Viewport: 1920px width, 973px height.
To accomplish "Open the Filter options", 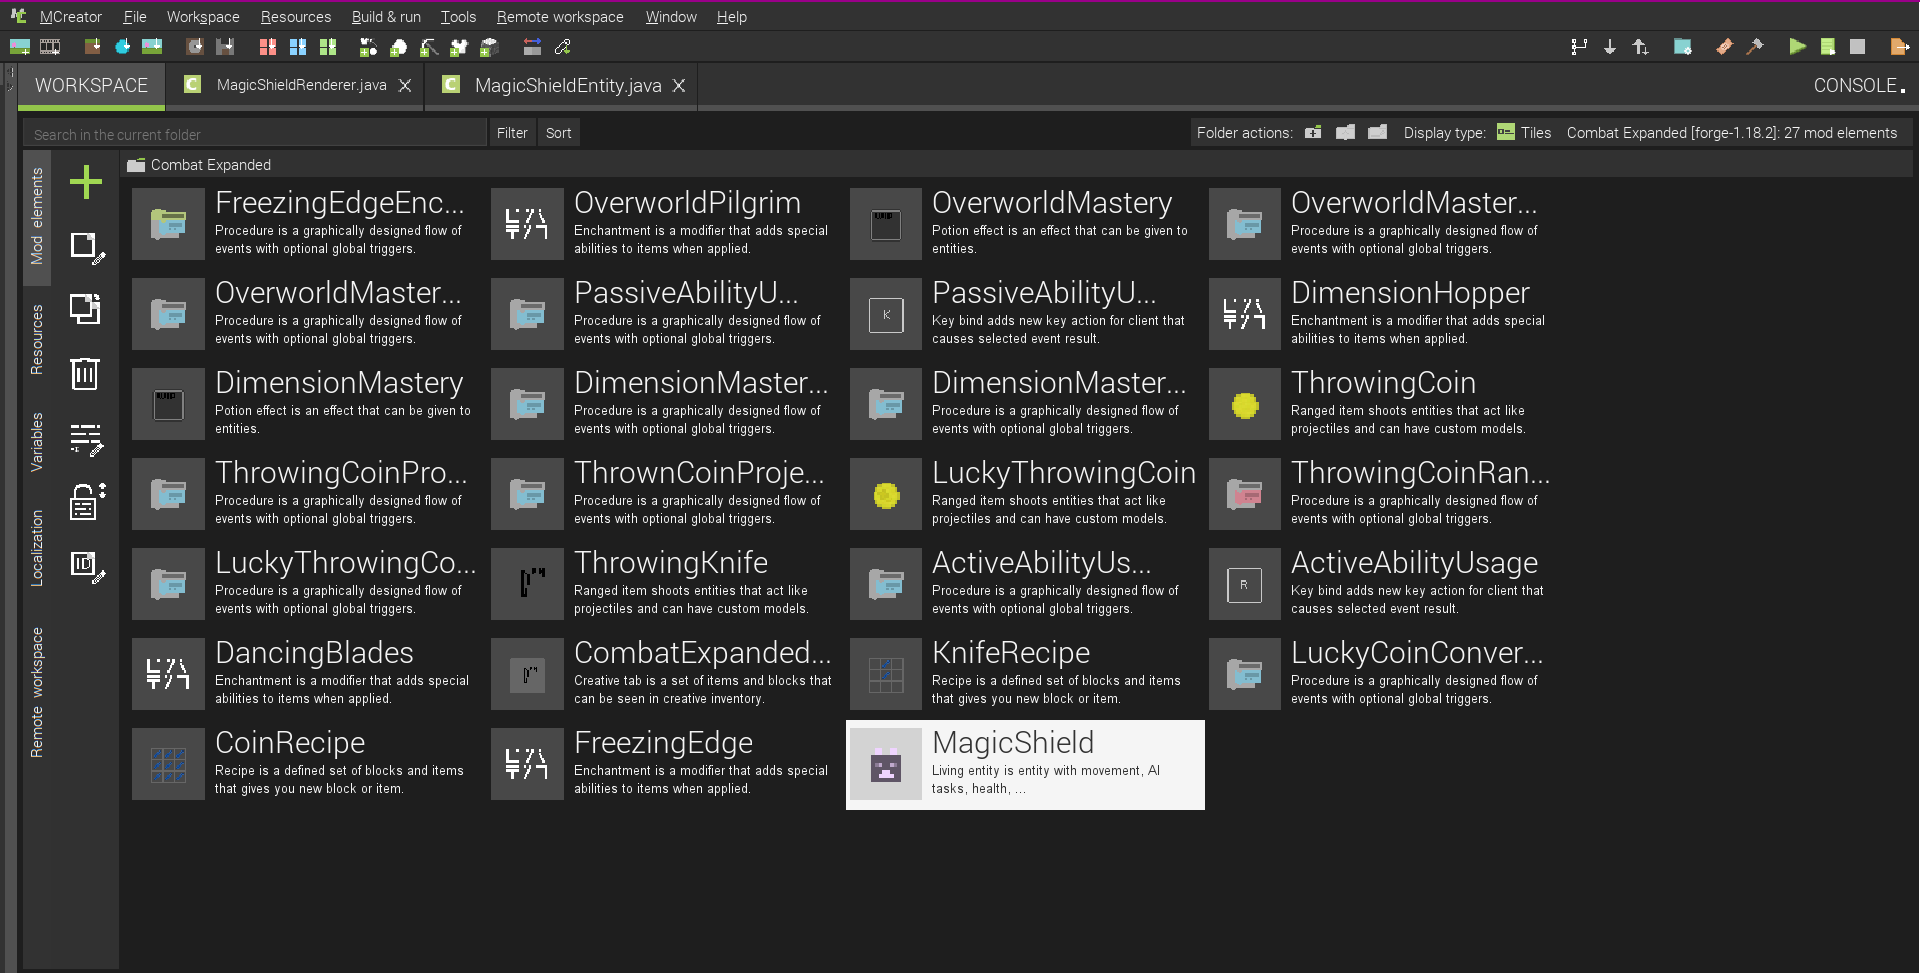I will click(512, 132).
